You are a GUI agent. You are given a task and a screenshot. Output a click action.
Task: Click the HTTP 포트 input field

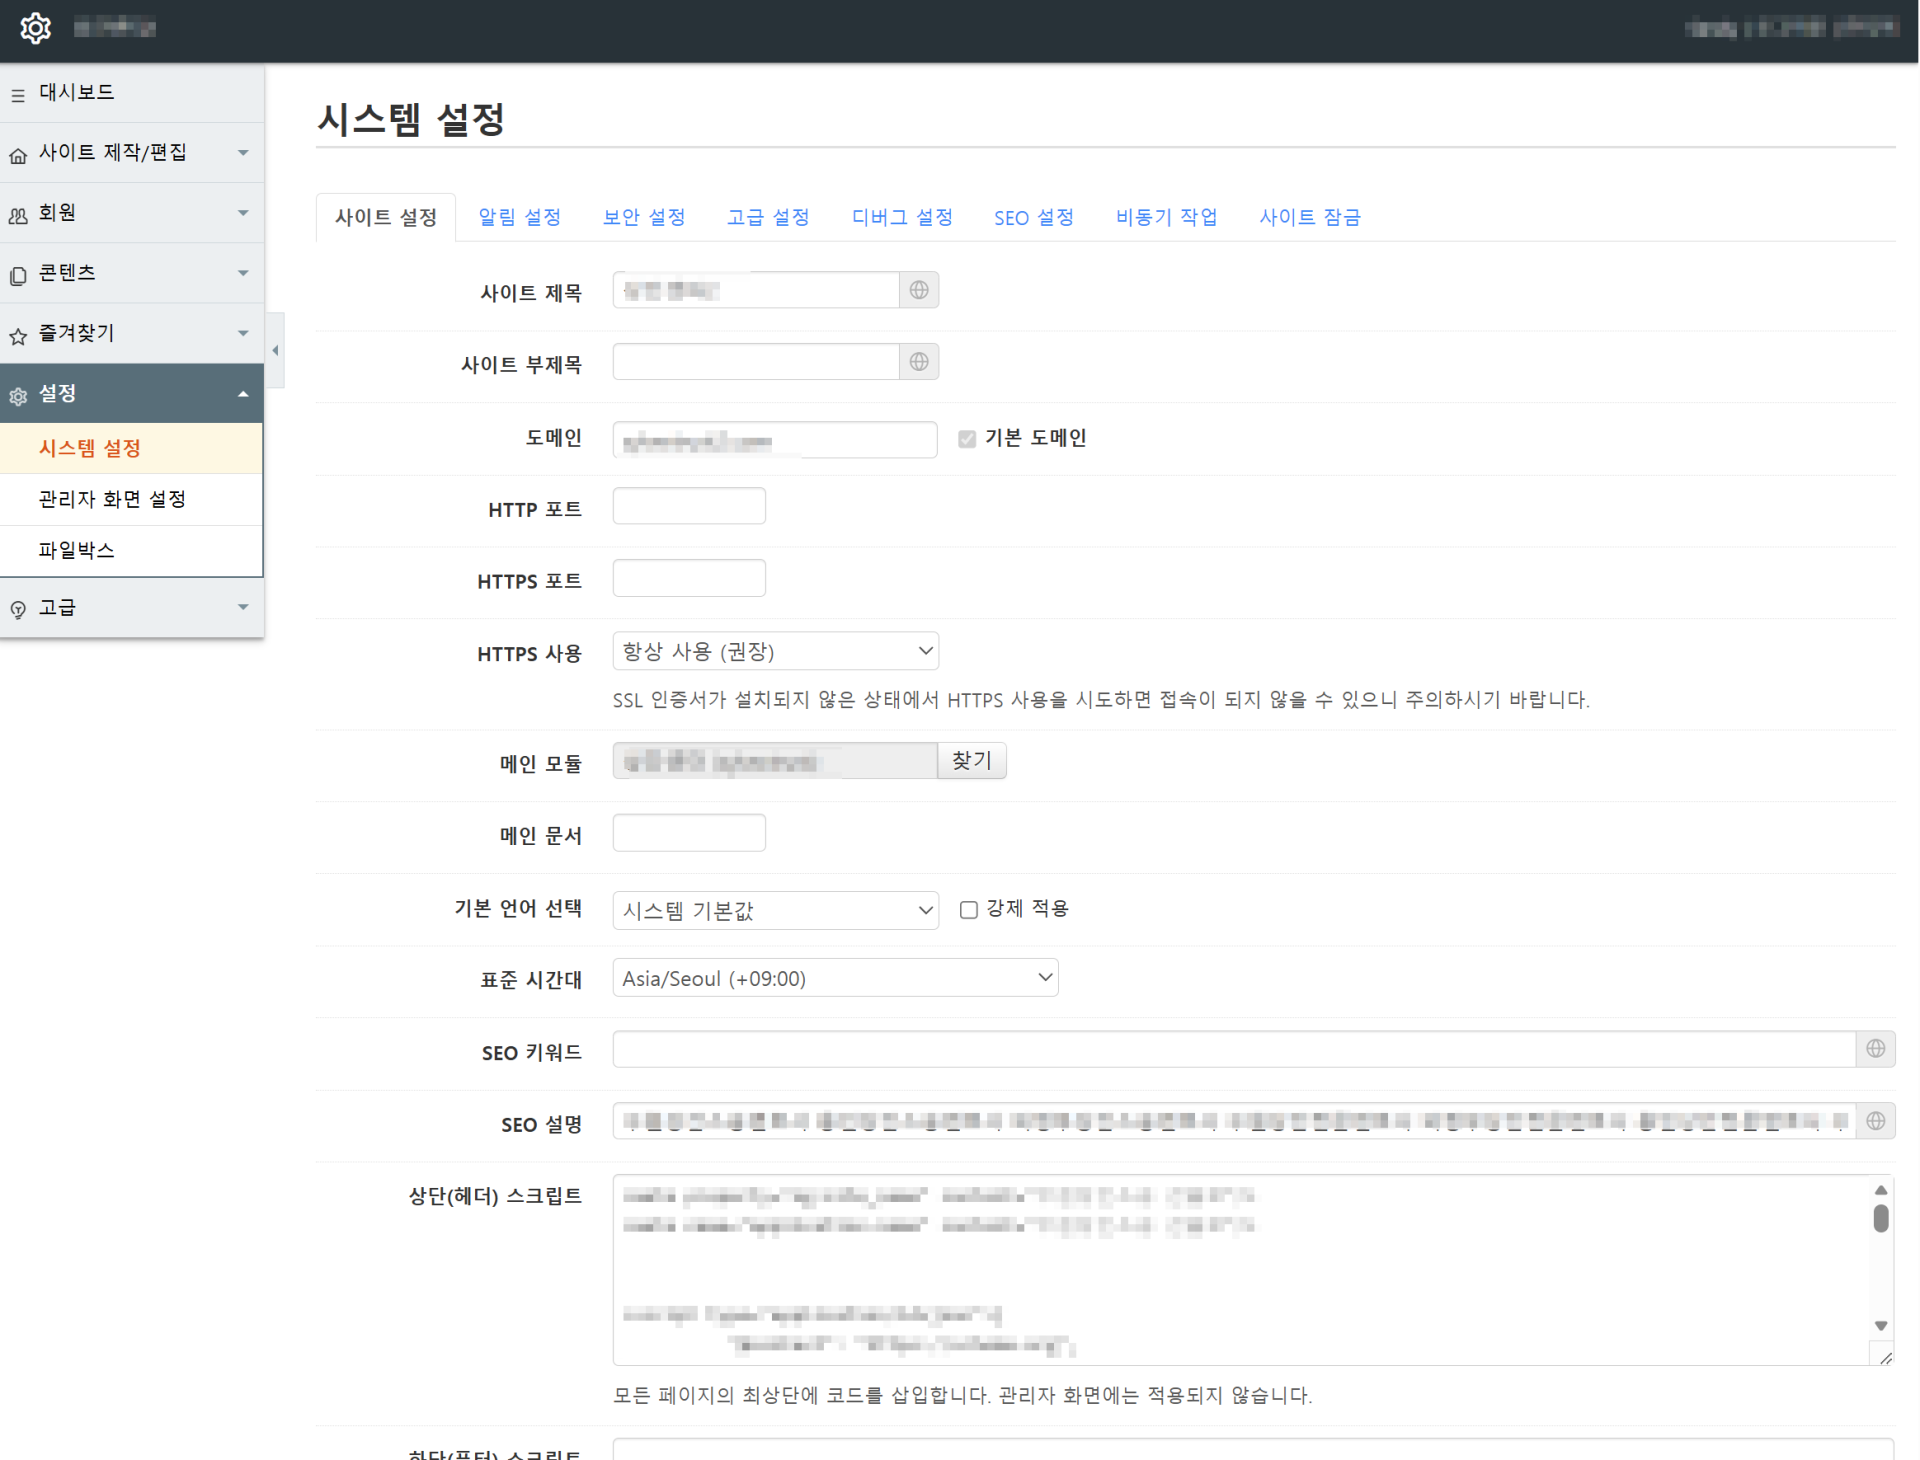click(x=689, y=507)
